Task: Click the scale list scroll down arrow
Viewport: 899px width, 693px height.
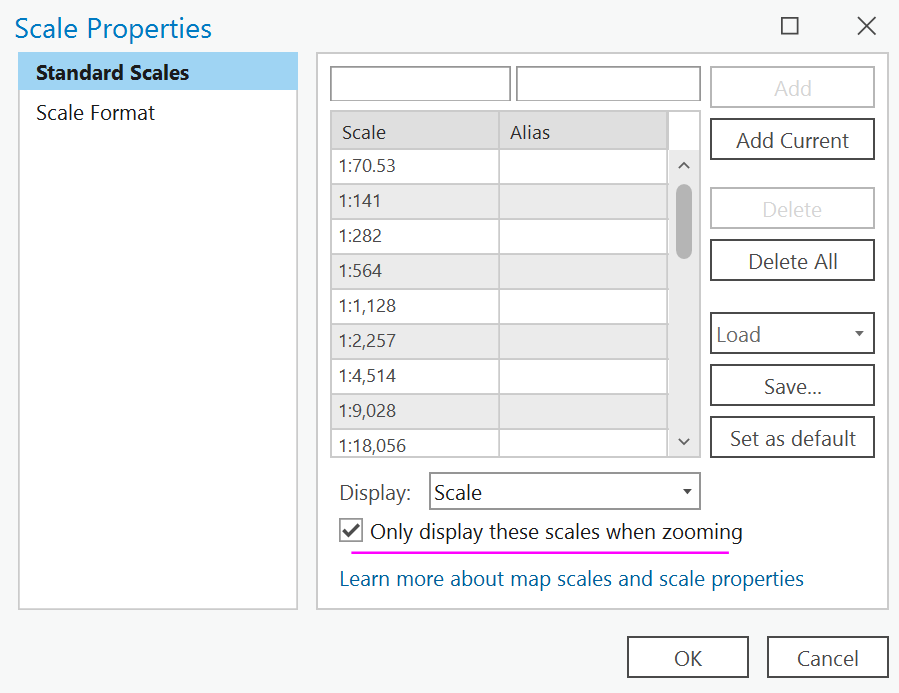Action: [x=684, y=441]
